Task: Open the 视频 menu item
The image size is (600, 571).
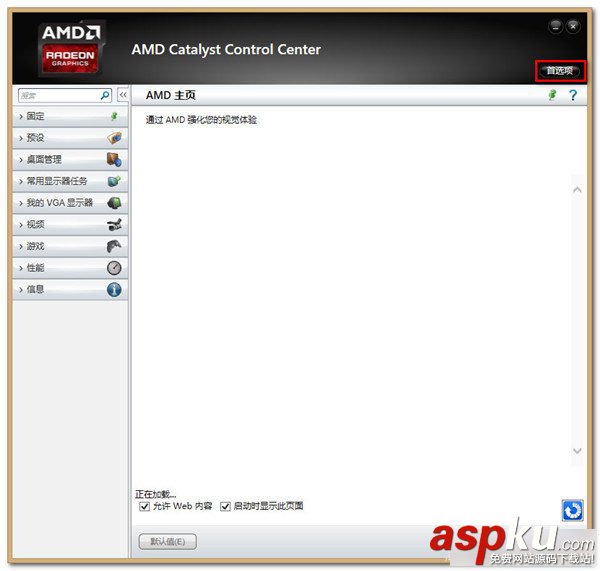Action: (70, 225)
